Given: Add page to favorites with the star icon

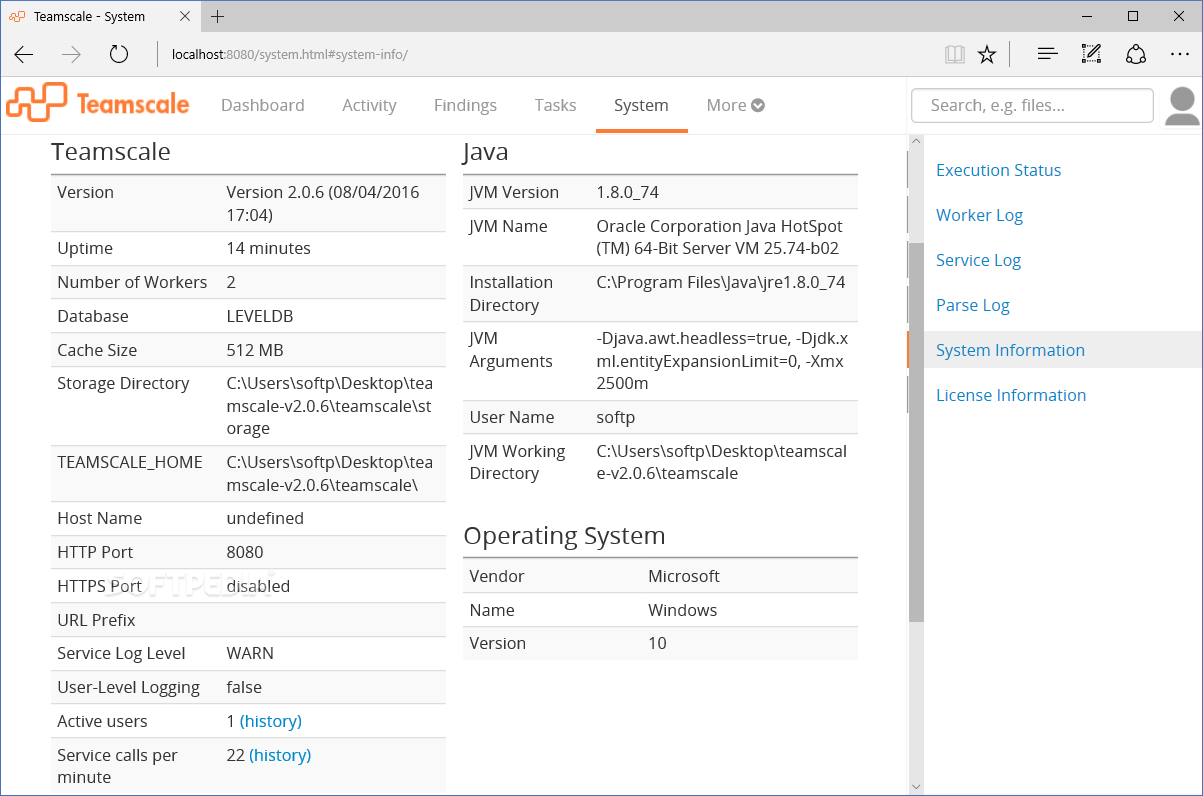Looking at the screenshot, I should [987, 55].
